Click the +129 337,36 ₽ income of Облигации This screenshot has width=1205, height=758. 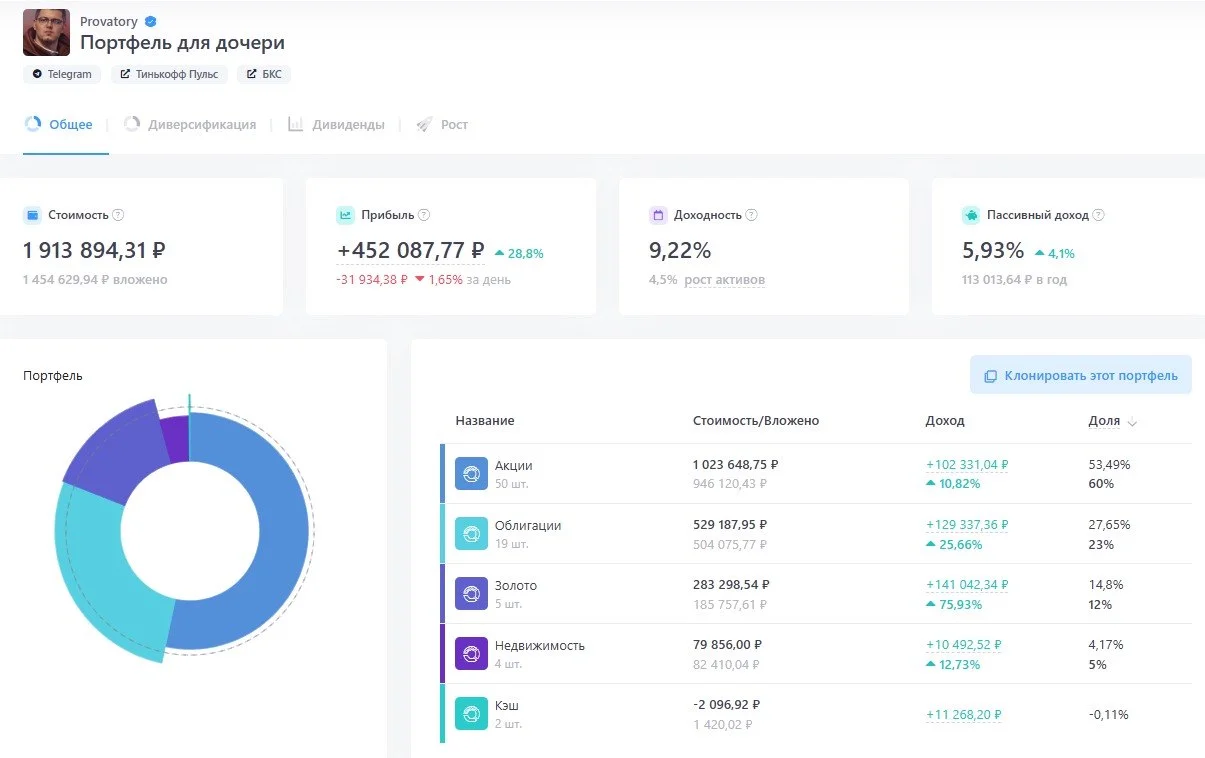pyautogui.click(x=967, y=525)
